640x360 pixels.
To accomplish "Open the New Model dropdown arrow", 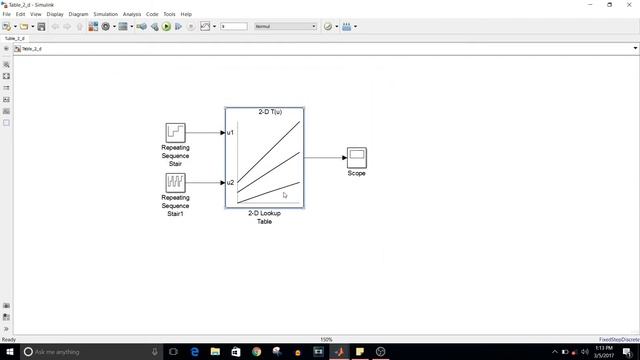I will 16,27.
